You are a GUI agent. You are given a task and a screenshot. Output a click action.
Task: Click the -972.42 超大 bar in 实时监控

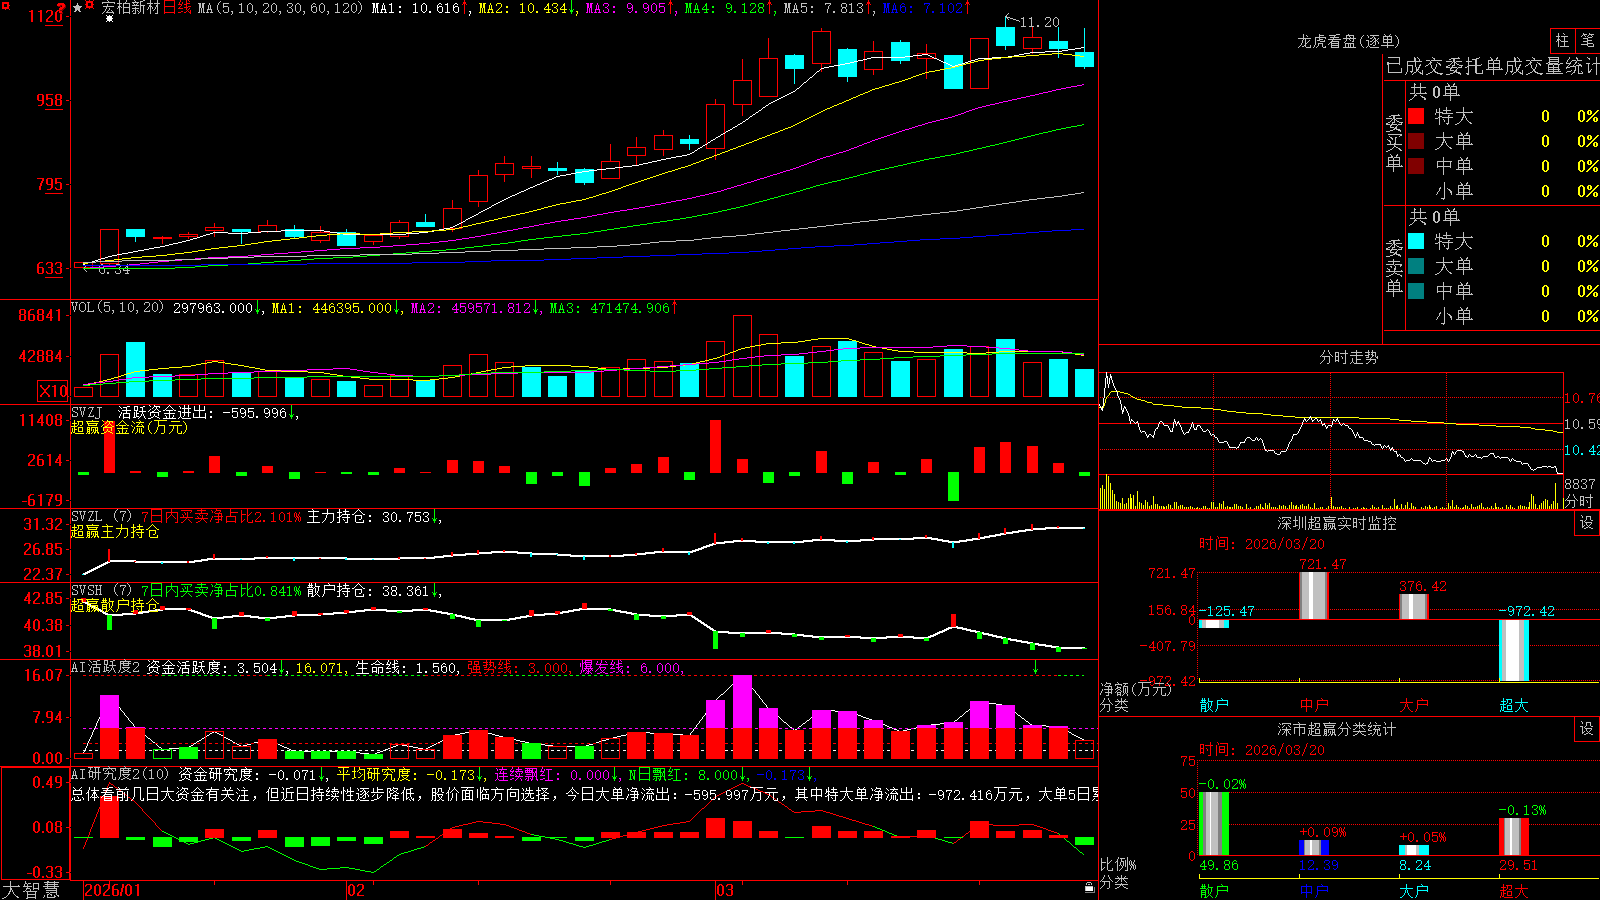click(x=1514, y=651)
